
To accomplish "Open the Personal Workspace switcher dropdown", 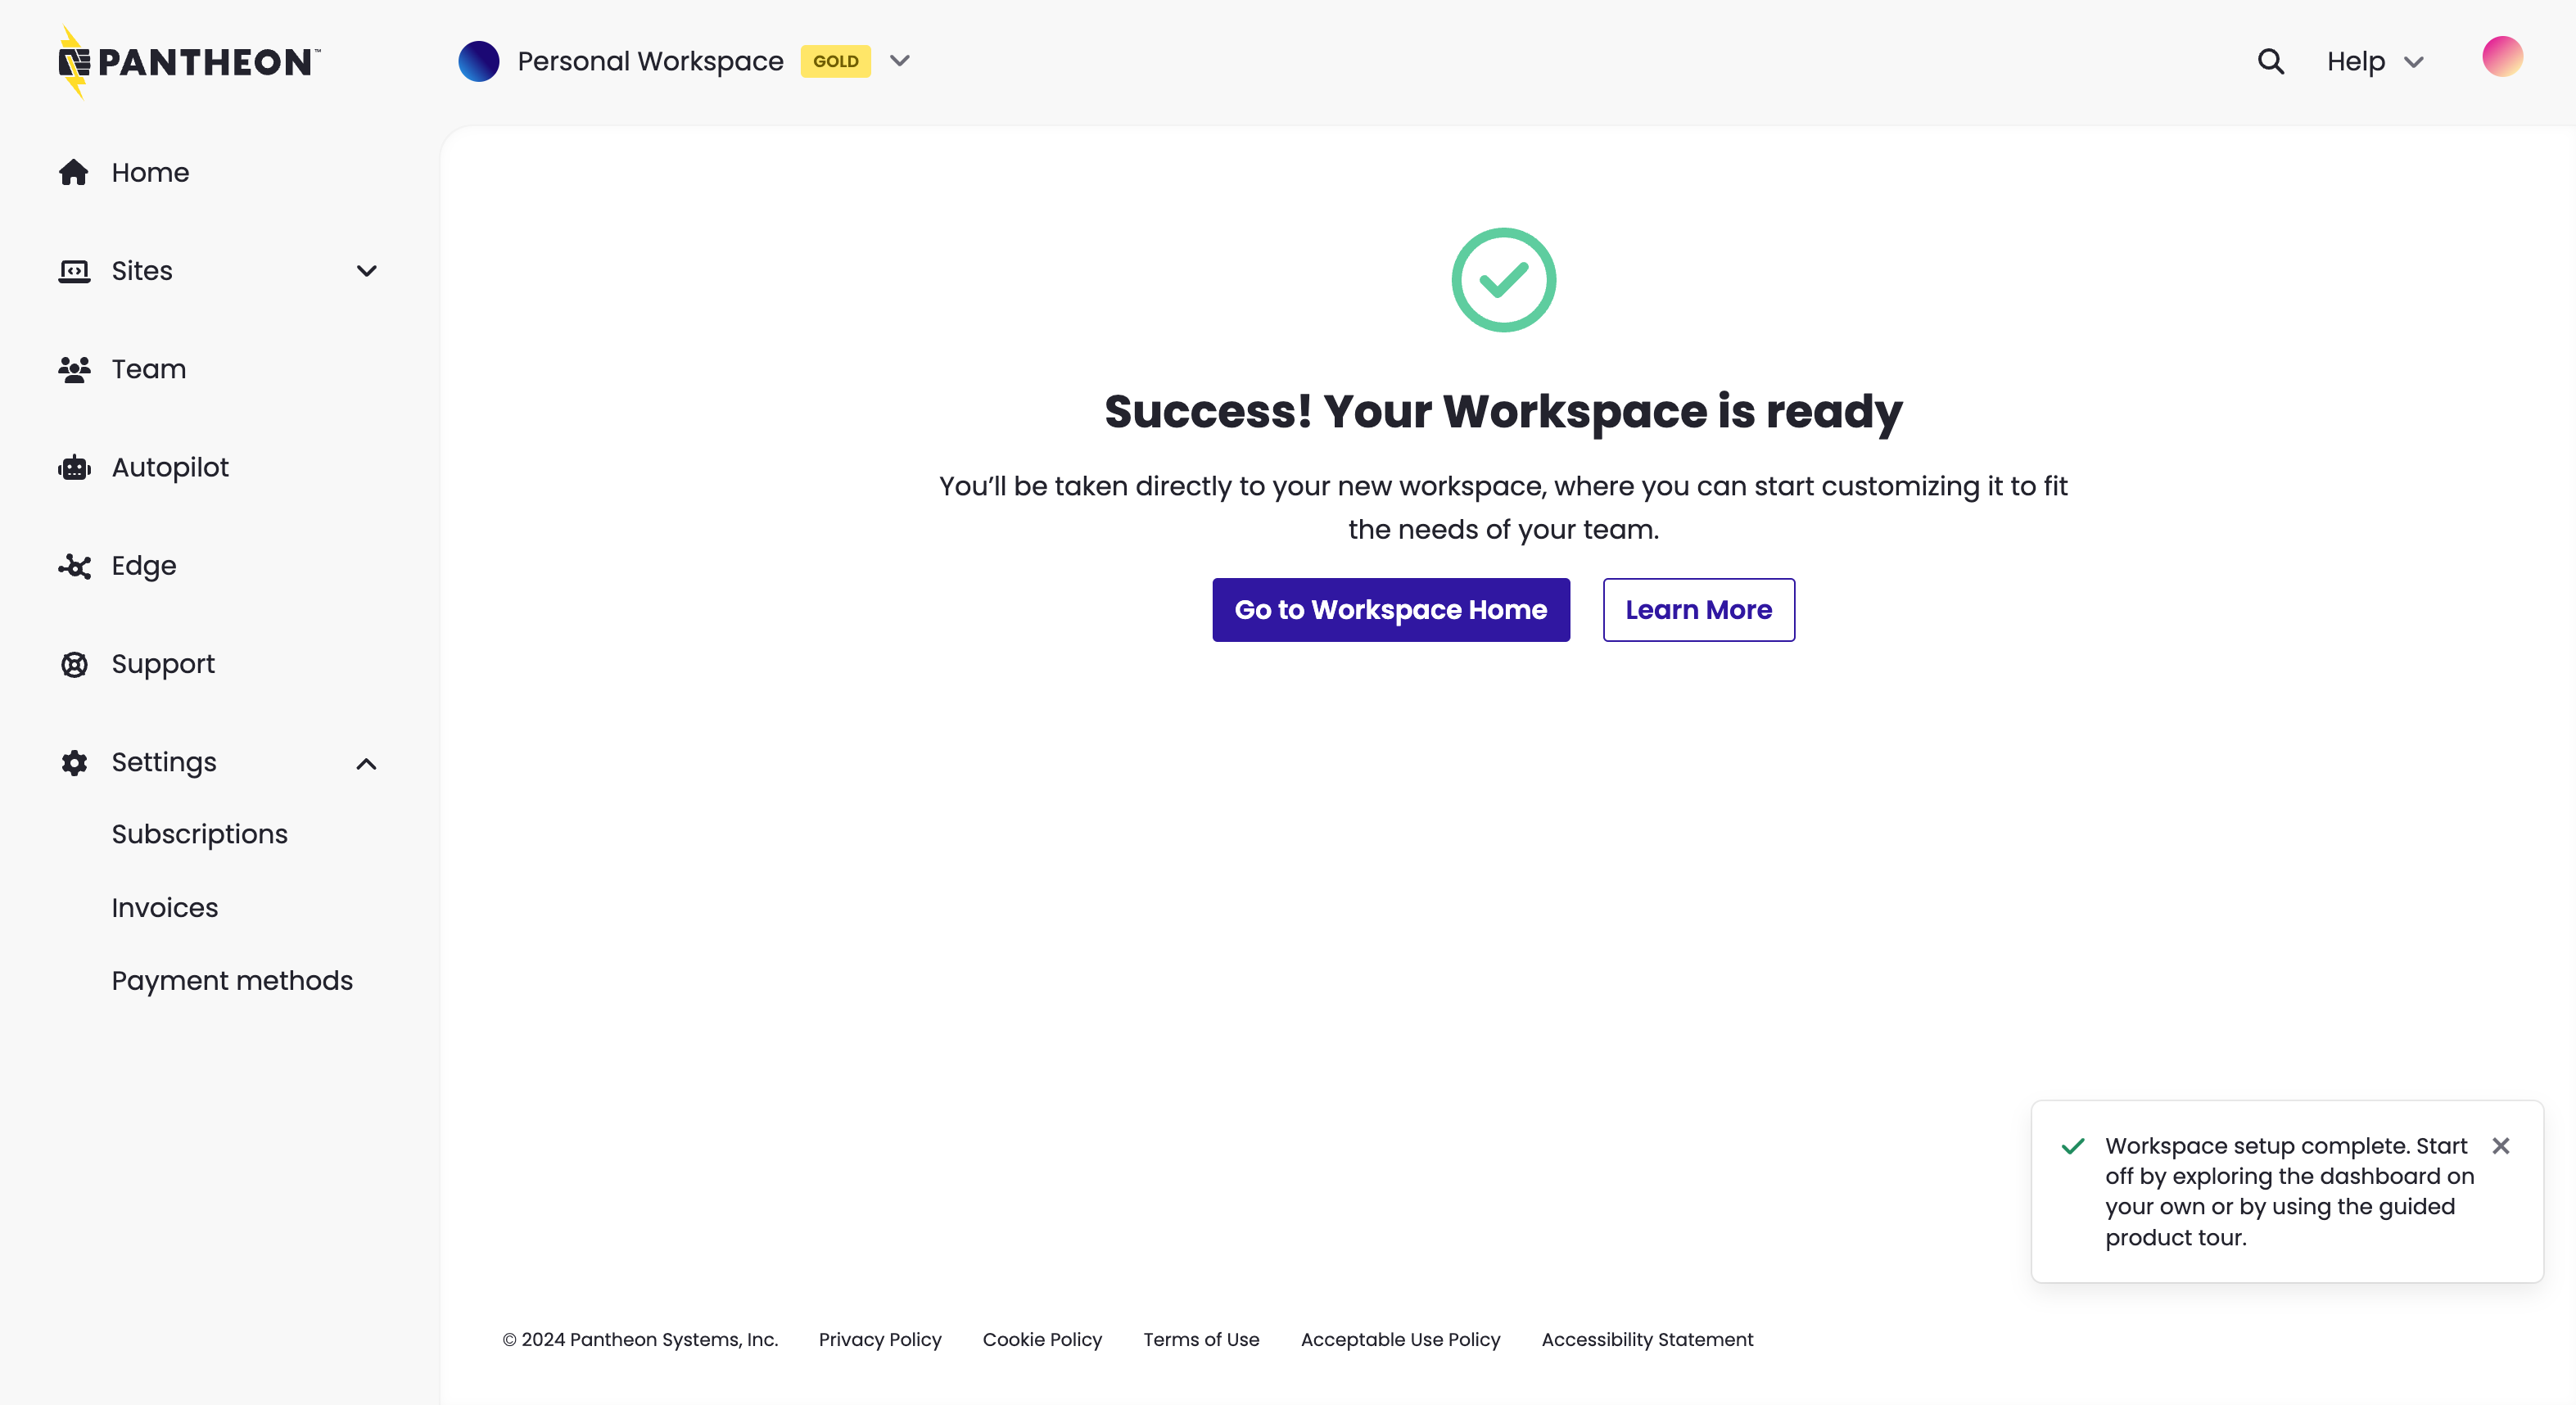I will pos(899,61).
